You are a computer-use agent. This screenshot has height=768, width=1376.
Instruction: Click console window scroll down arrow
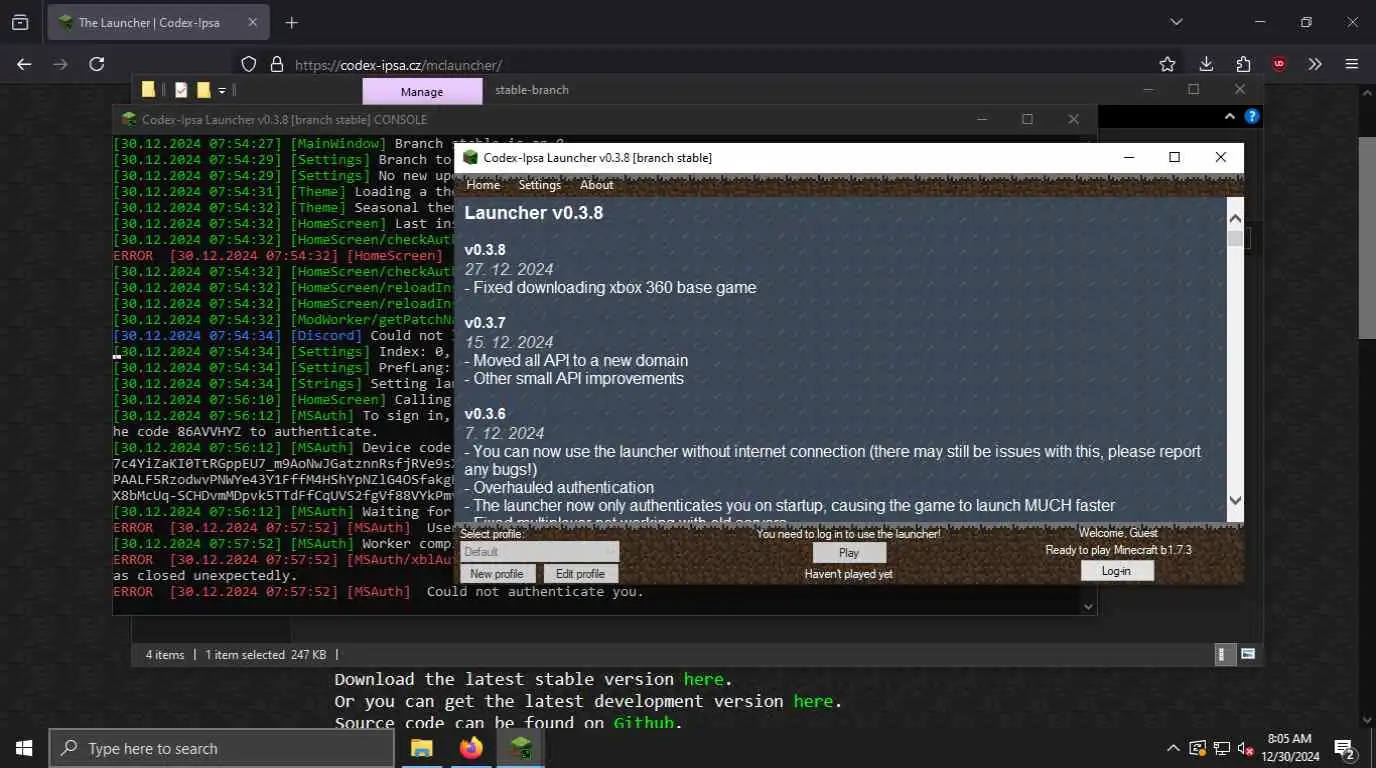1088,606
